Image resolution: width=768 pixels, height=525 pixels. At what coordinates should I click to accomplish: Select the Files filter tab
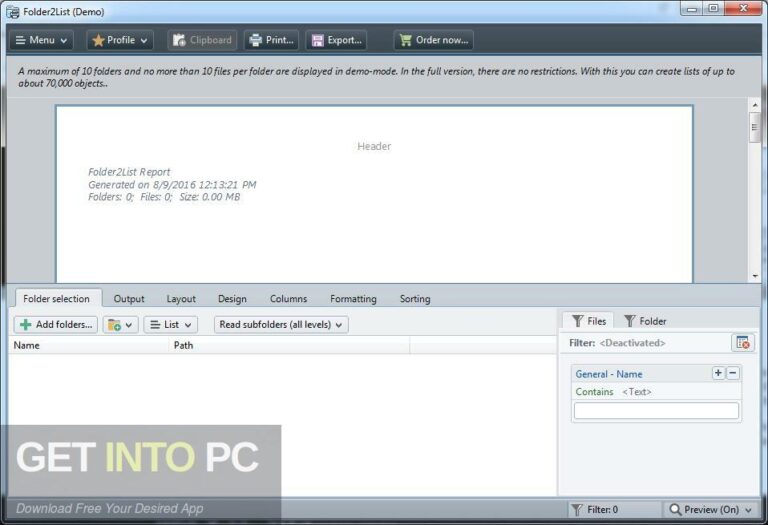[x=588, y=321]
